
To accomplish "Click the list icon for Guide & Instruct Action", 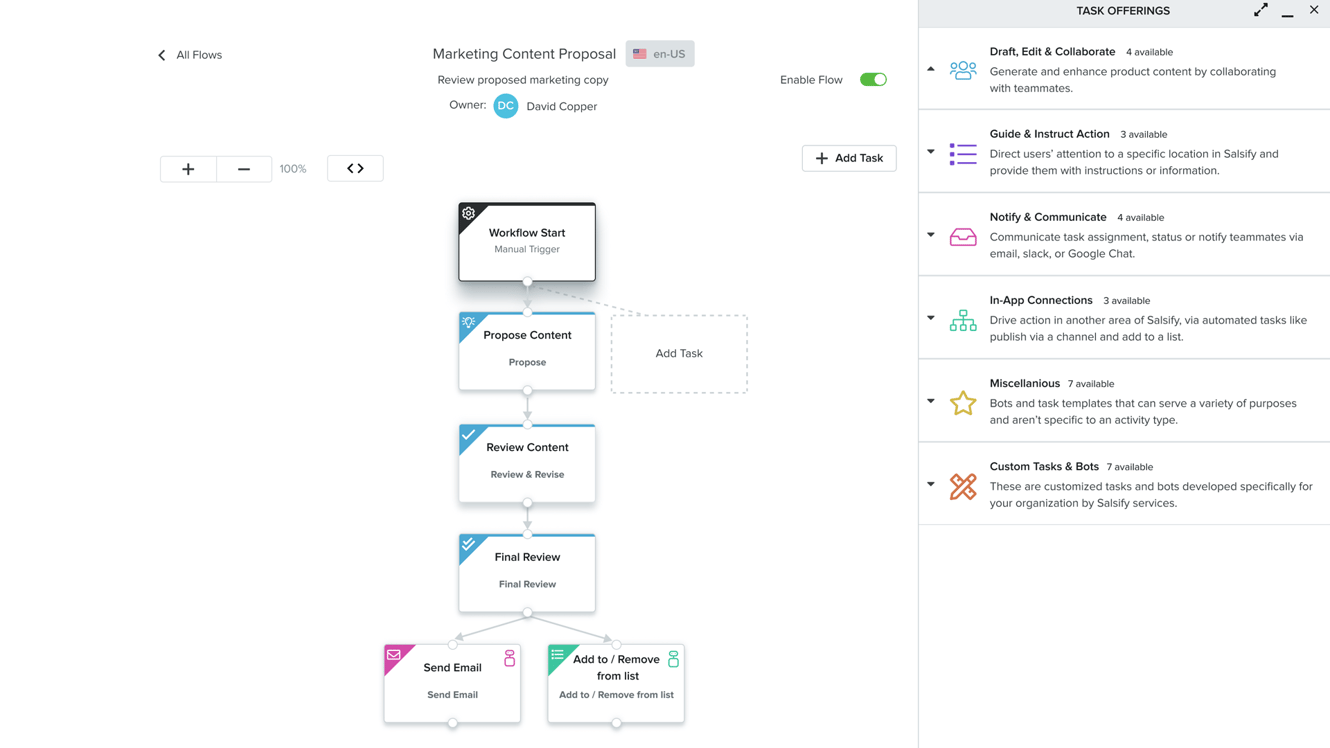I will (x=963, y=152).
